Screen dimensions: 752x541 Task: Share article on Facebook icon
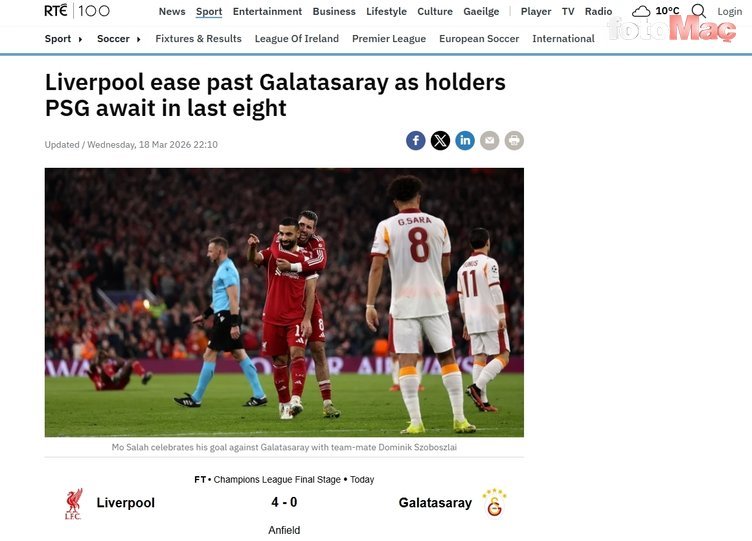tap(416, 141)
